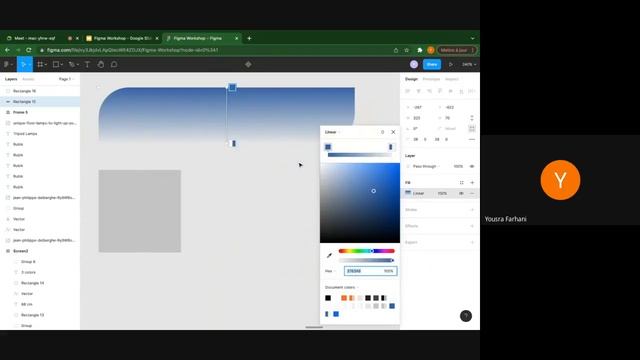640x360 pixels.
Task: Toggle constrain proportions icon beside width and height
Action: click(x=472, y=118)
